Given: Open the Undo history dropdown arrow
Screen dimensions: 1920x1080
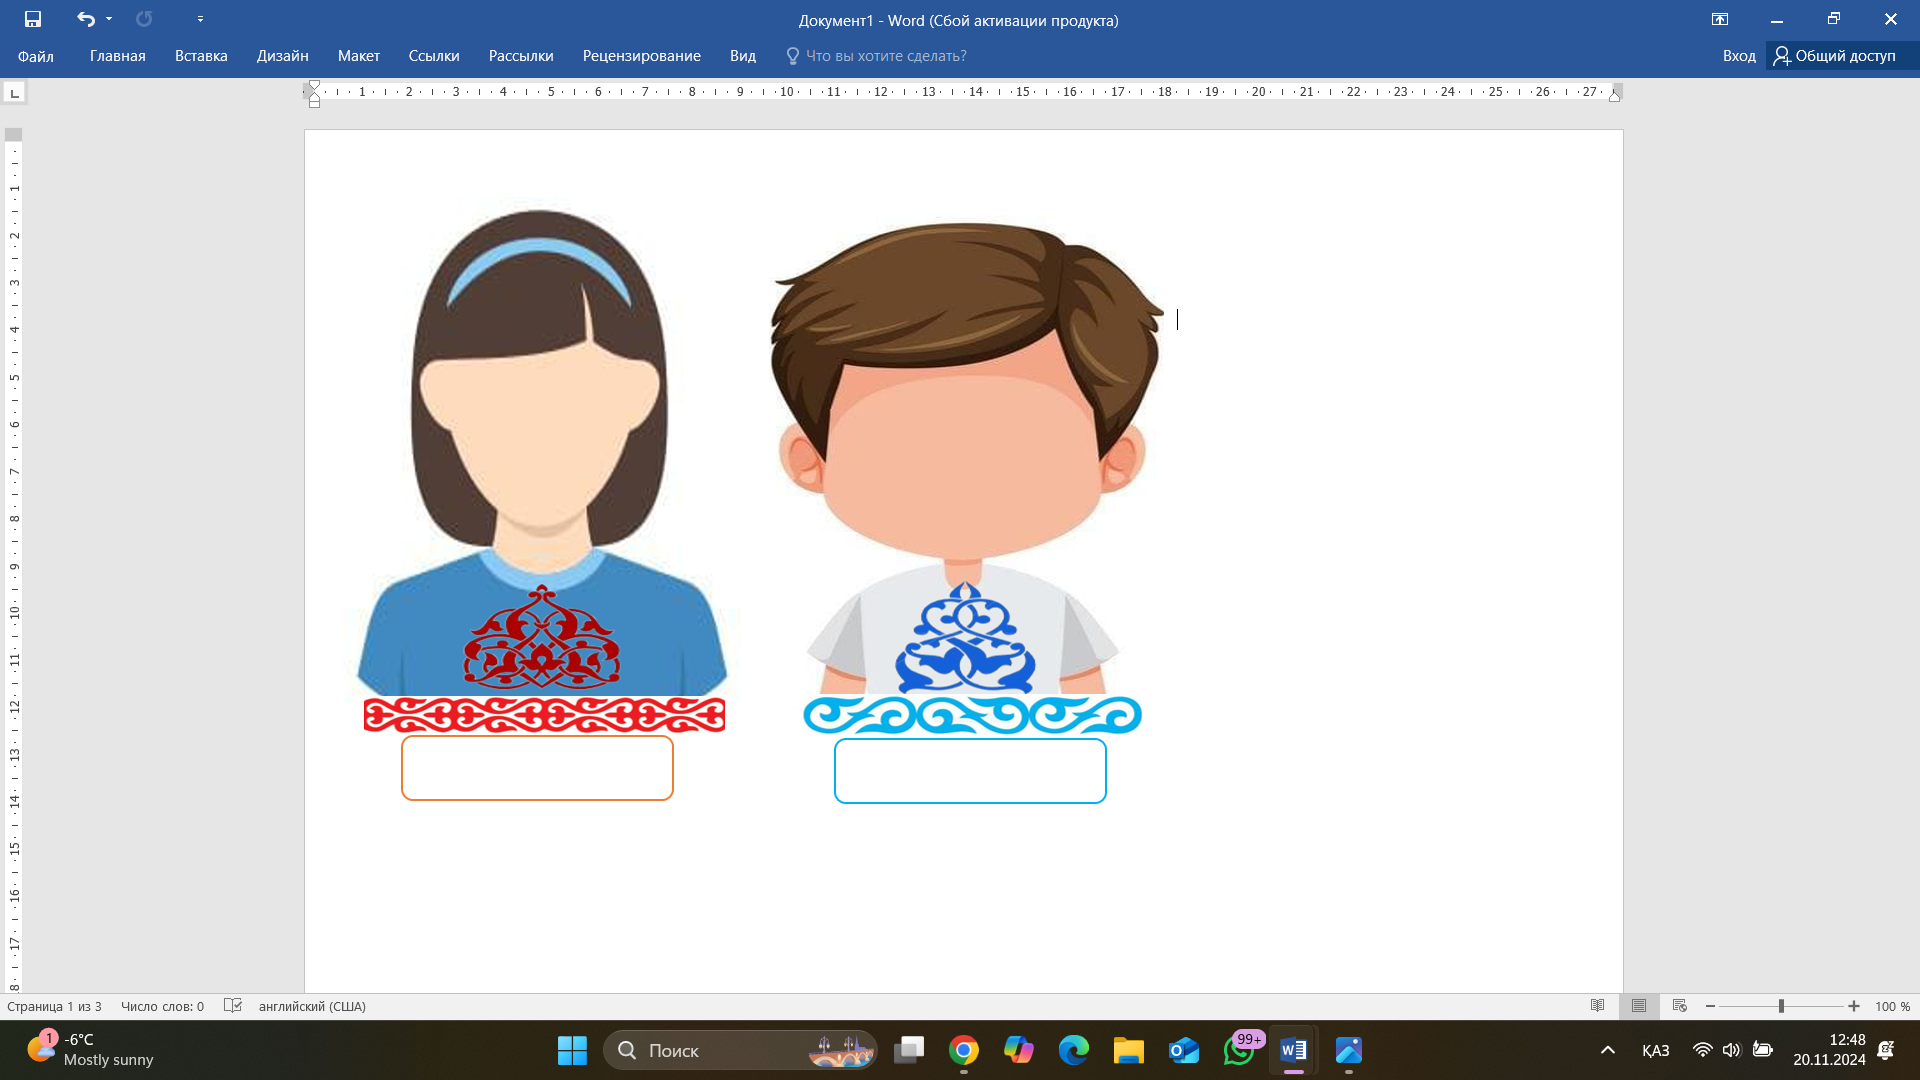Looking at the screenshot, I should (x=109, y=19).
